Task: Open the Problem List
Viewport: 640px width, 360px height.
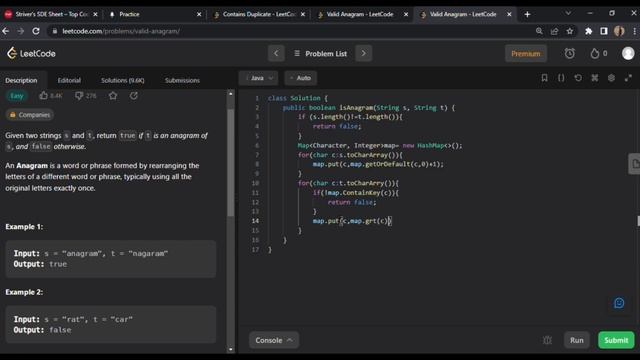Action: tap(320, 53)
